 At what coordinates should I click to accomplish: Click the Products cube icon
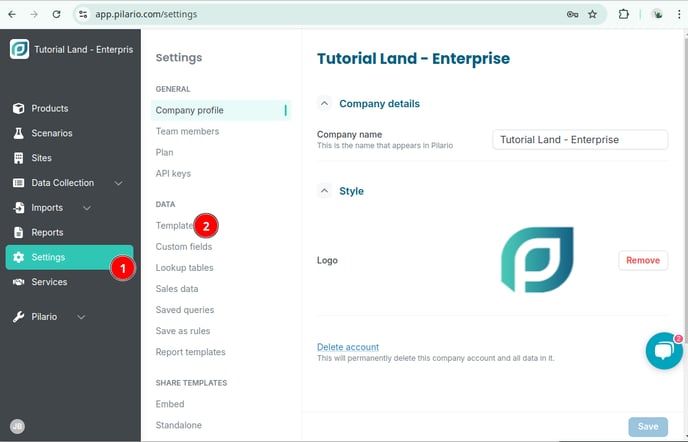(18, 108)
